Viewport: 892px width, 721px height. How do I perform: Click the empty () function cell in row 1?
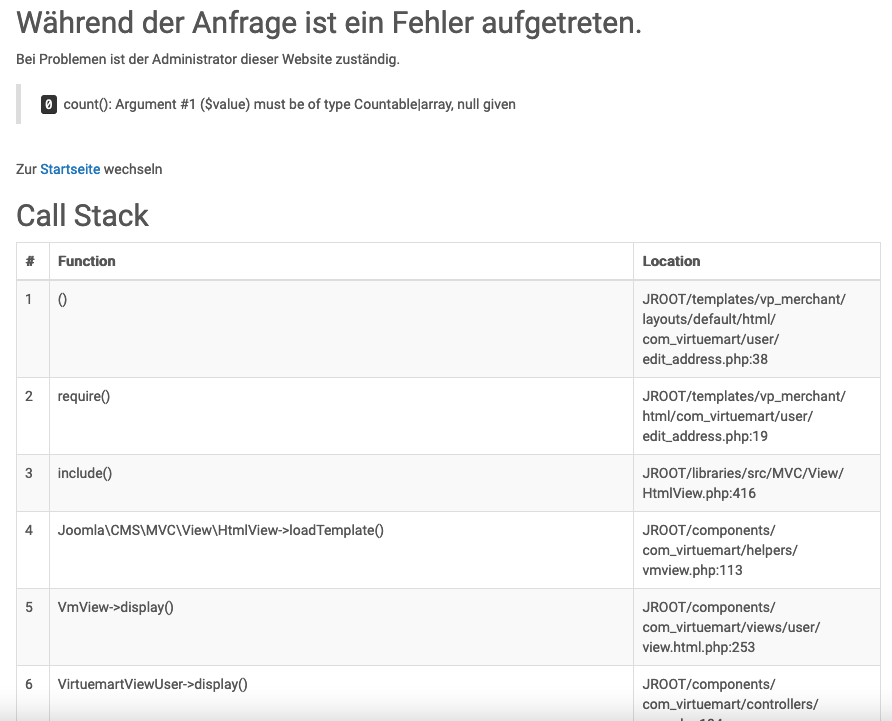pyautogui.click(x=63, y=299)
